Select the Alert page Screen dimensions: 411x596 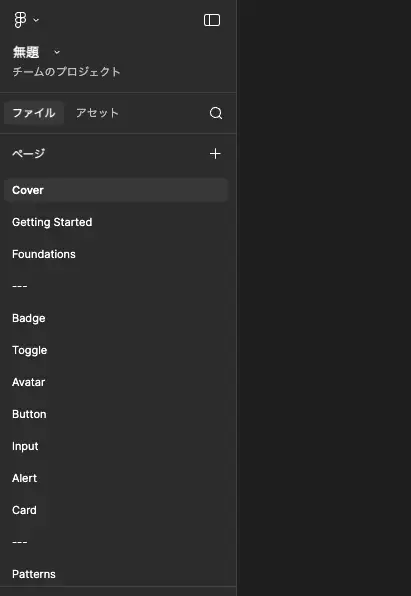coord(116,478)
